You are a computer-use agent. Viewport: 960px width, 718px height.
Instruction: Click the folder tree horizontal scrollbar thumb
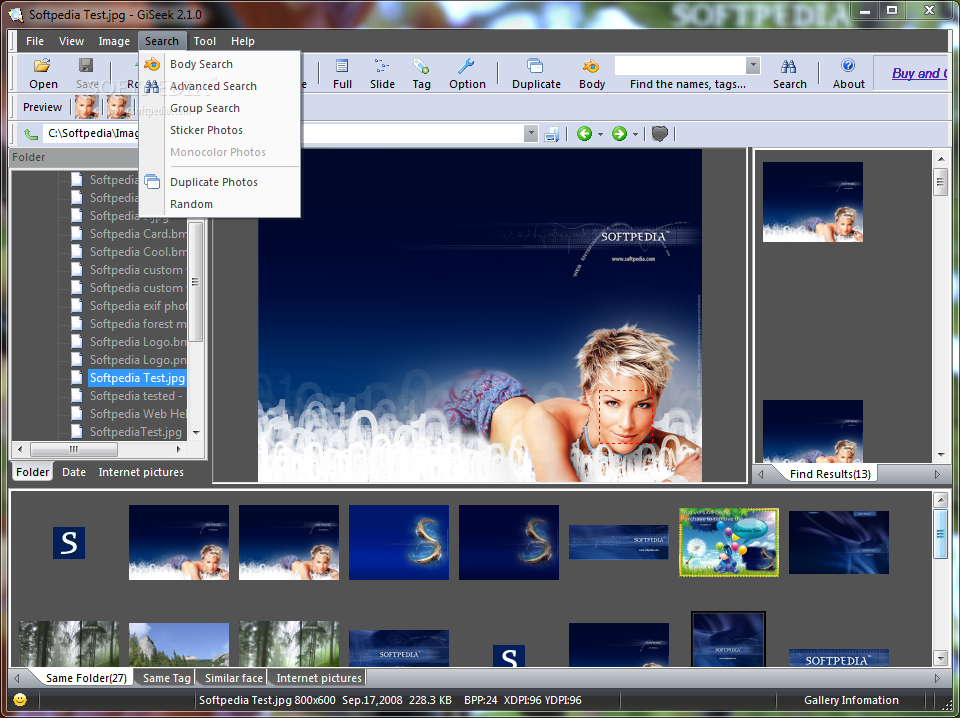(73, 449)
